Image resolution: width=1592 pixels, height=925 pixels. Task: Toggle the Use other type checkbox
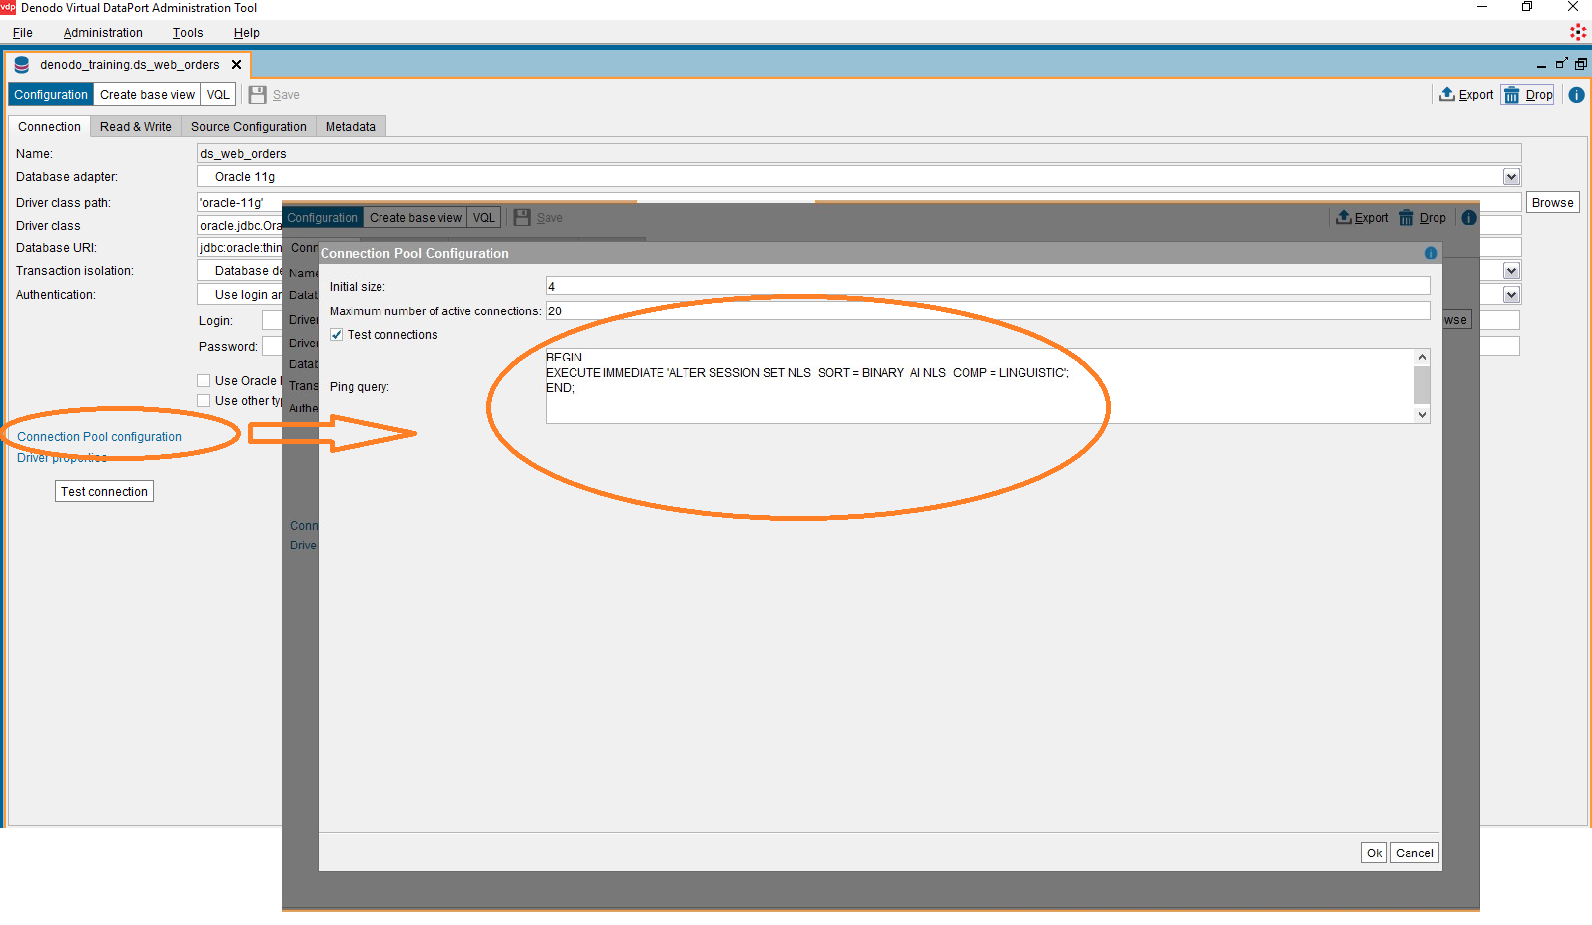(x=204, y=401)
